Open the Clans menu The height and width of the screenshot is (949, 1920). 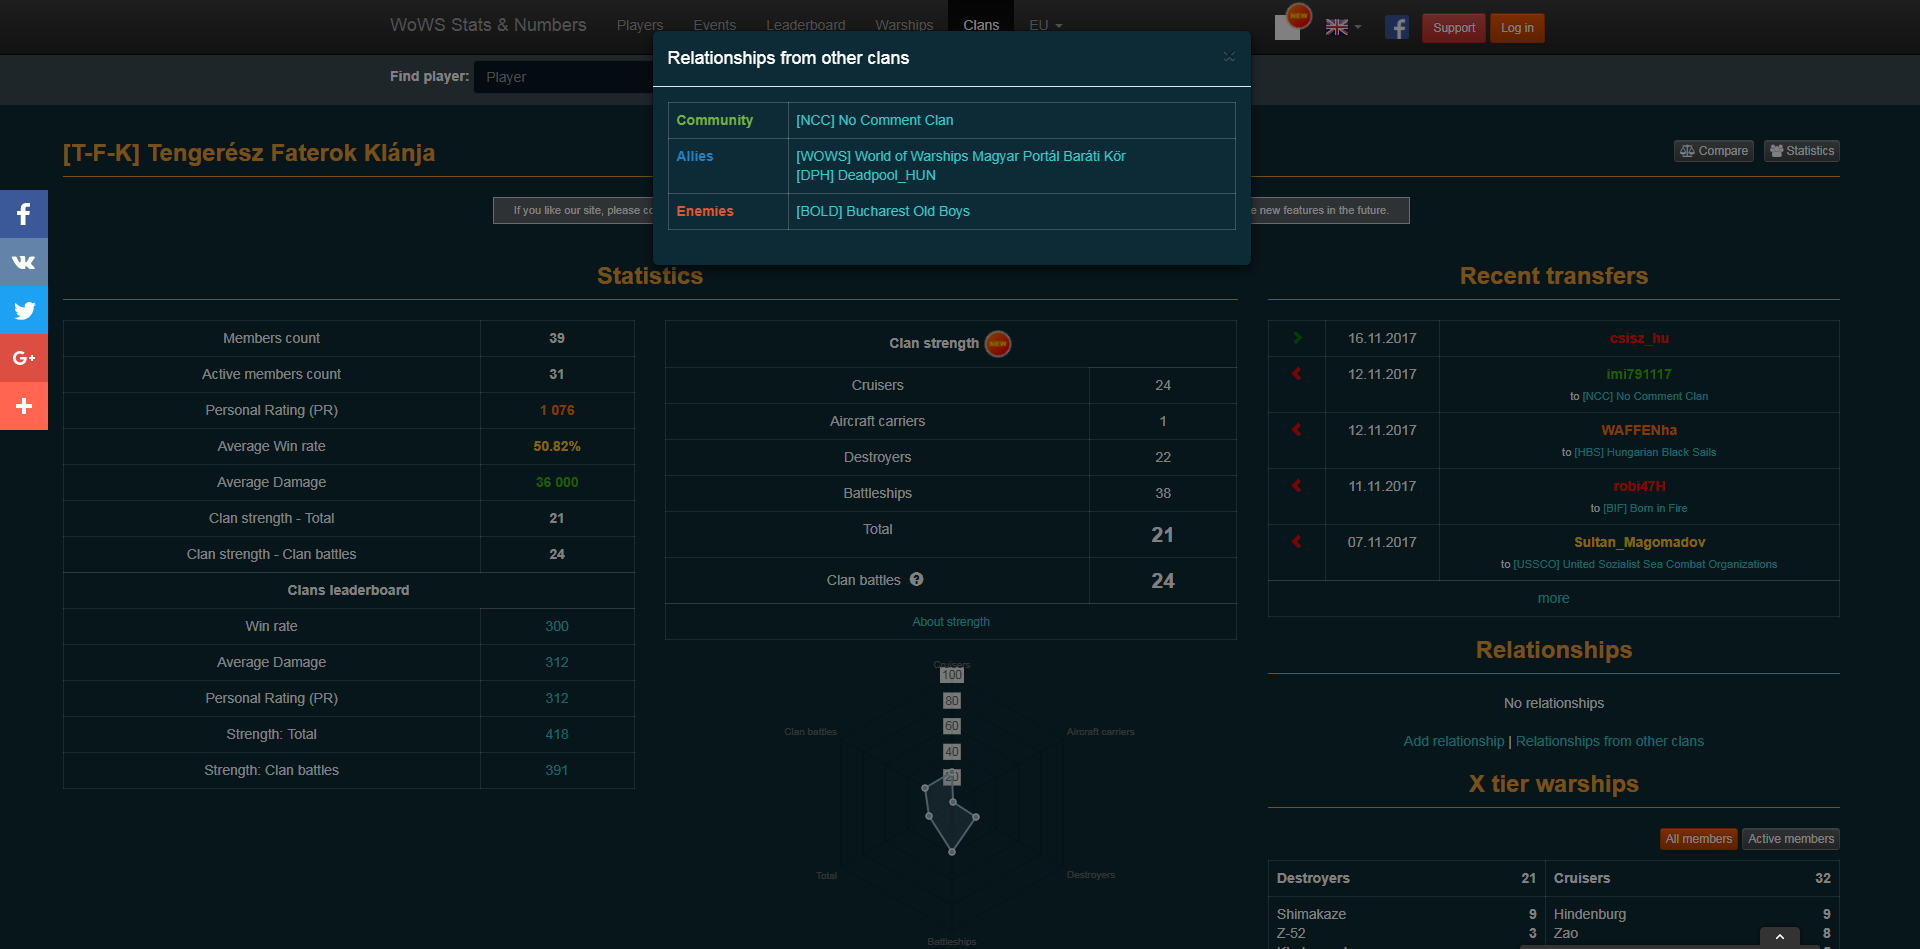click(981, 25)
